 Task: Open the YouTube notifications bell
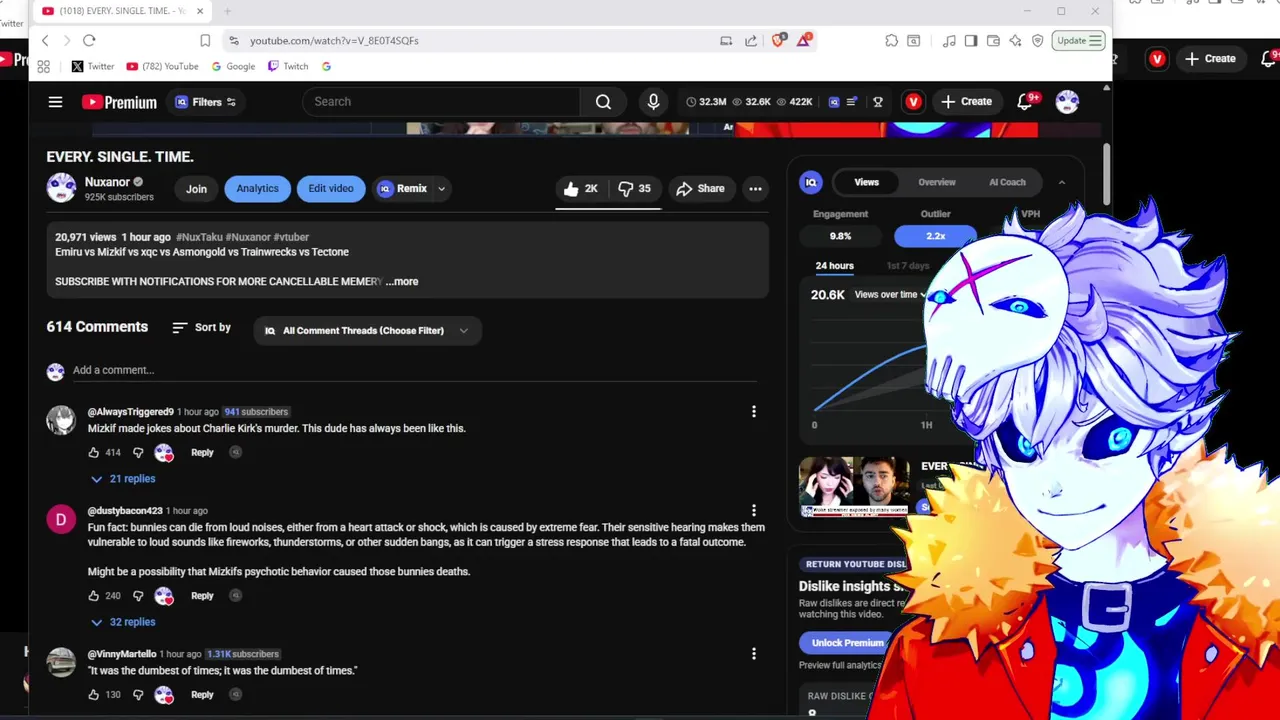click(x=1025, y=101)
